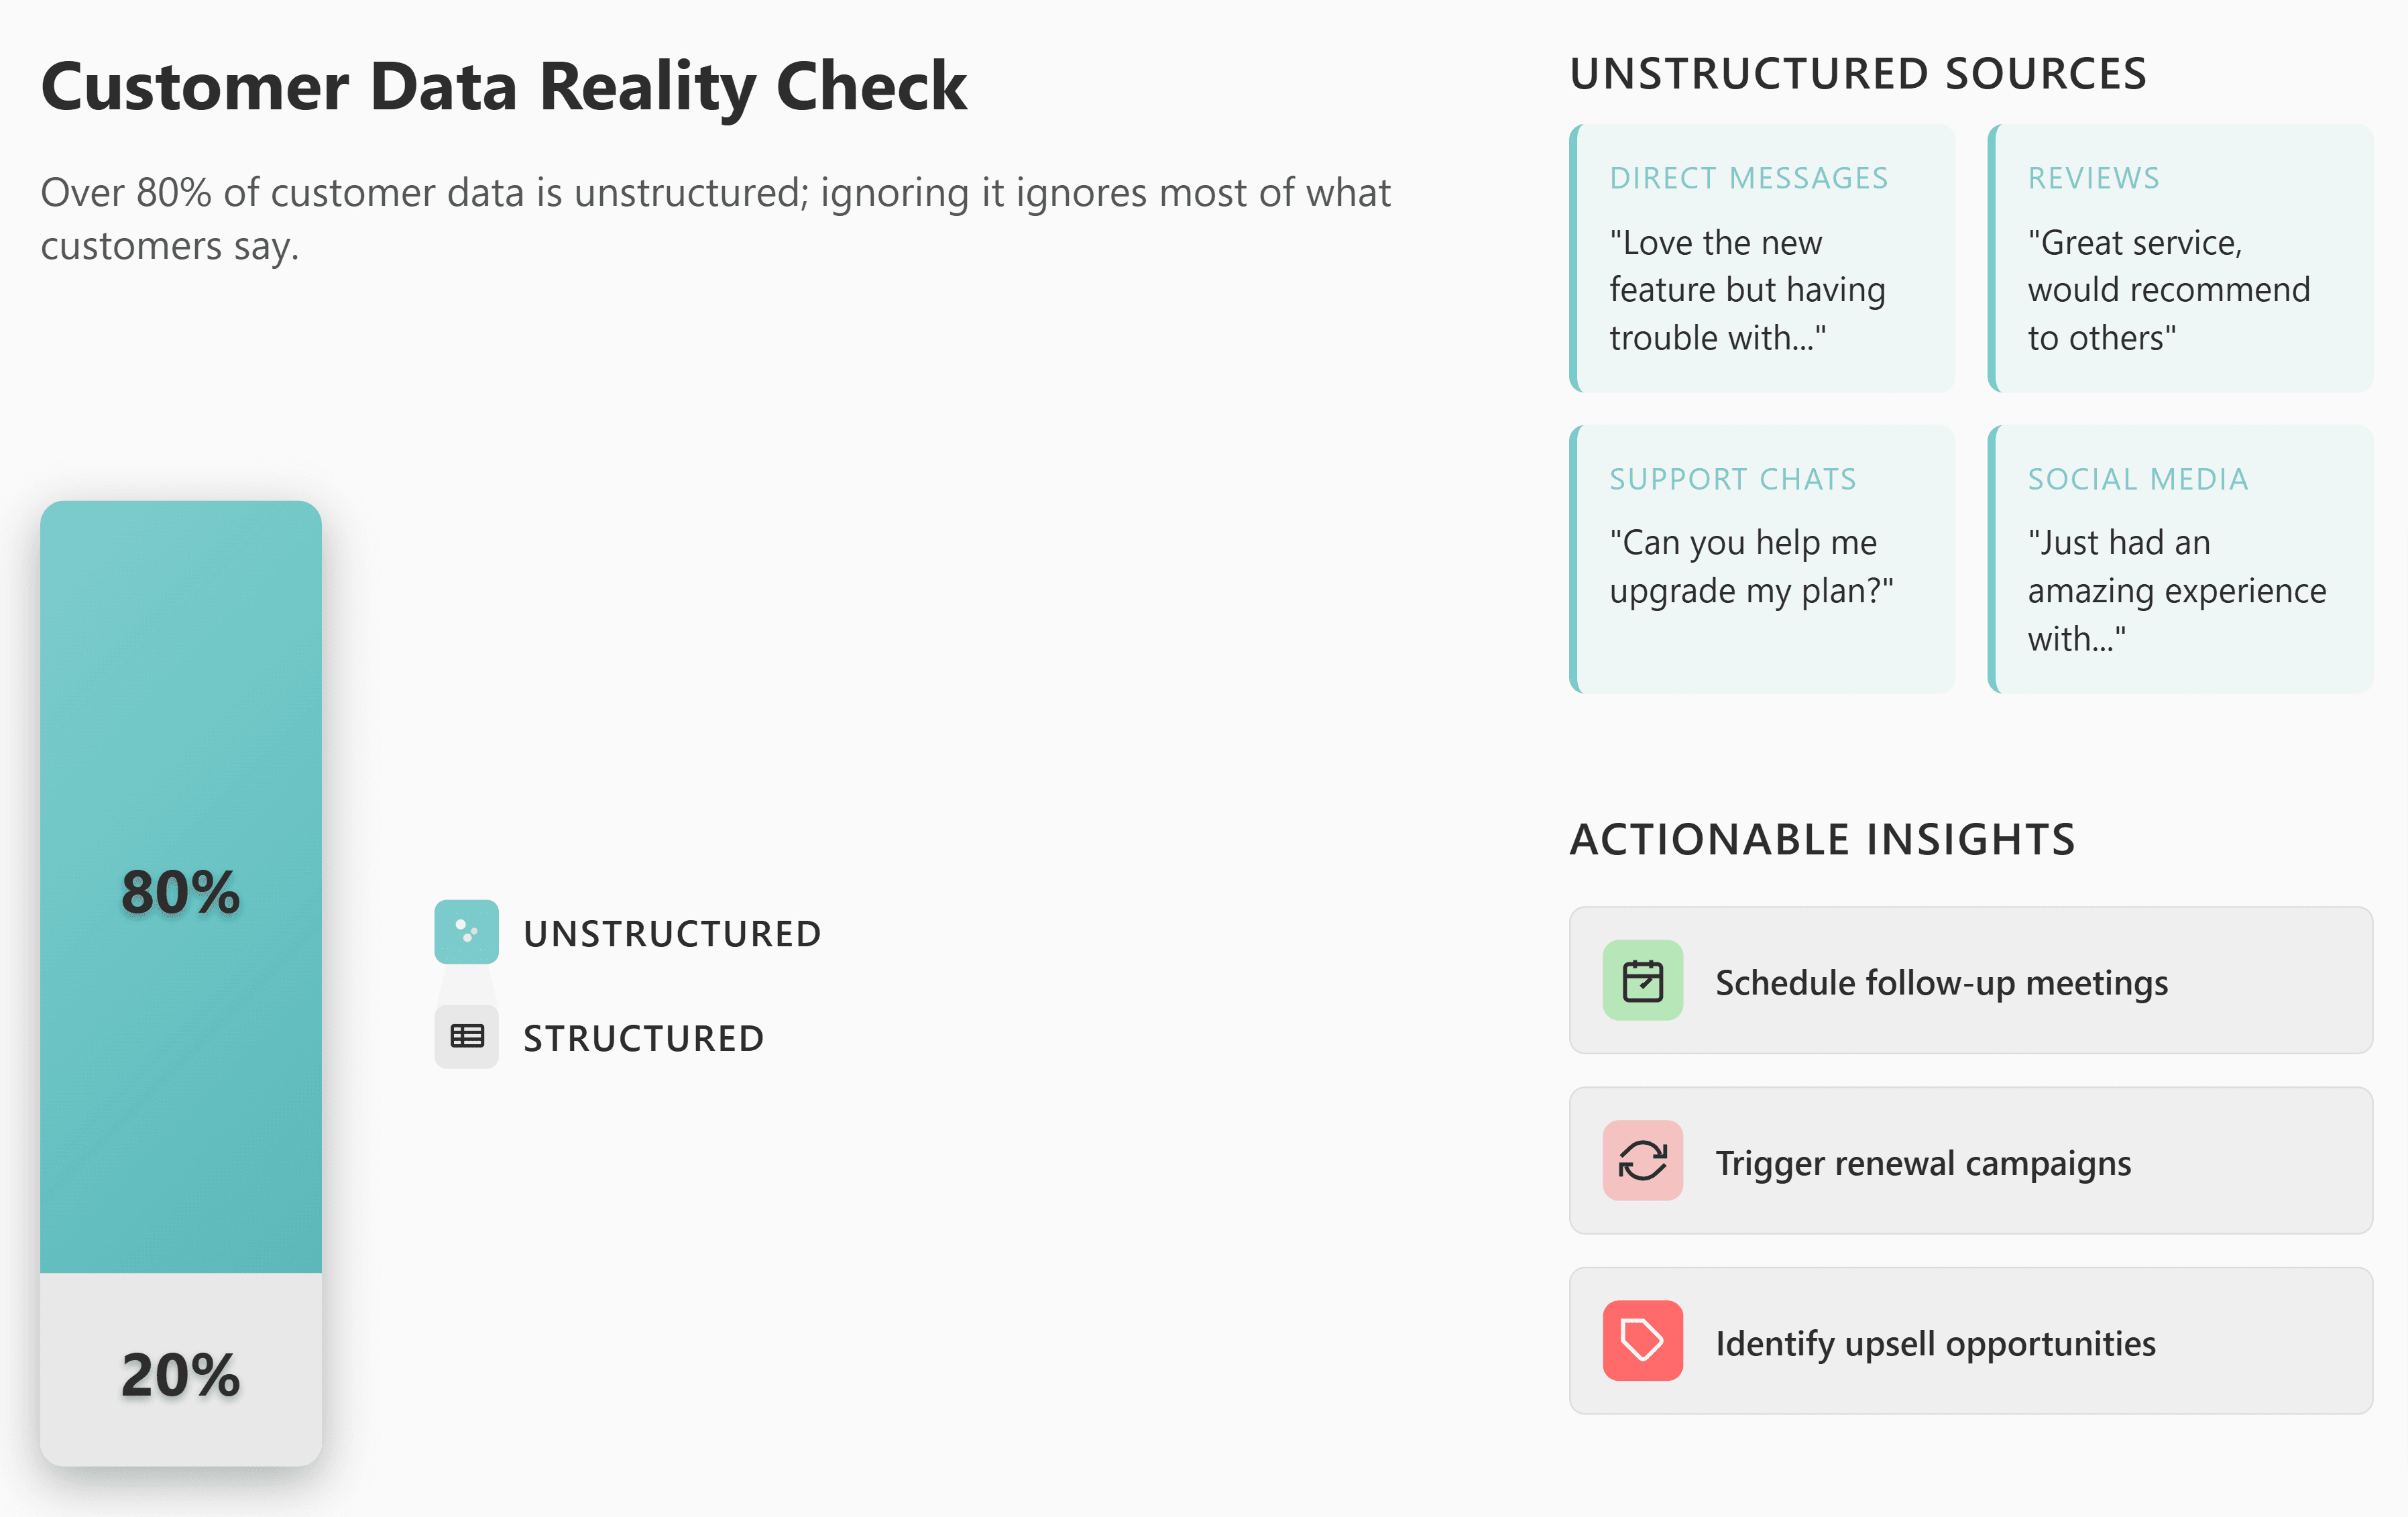Select the Trigger renewal campaigns insight
This screenshot has width=2408, height=1517.
click(1923, 1162)
